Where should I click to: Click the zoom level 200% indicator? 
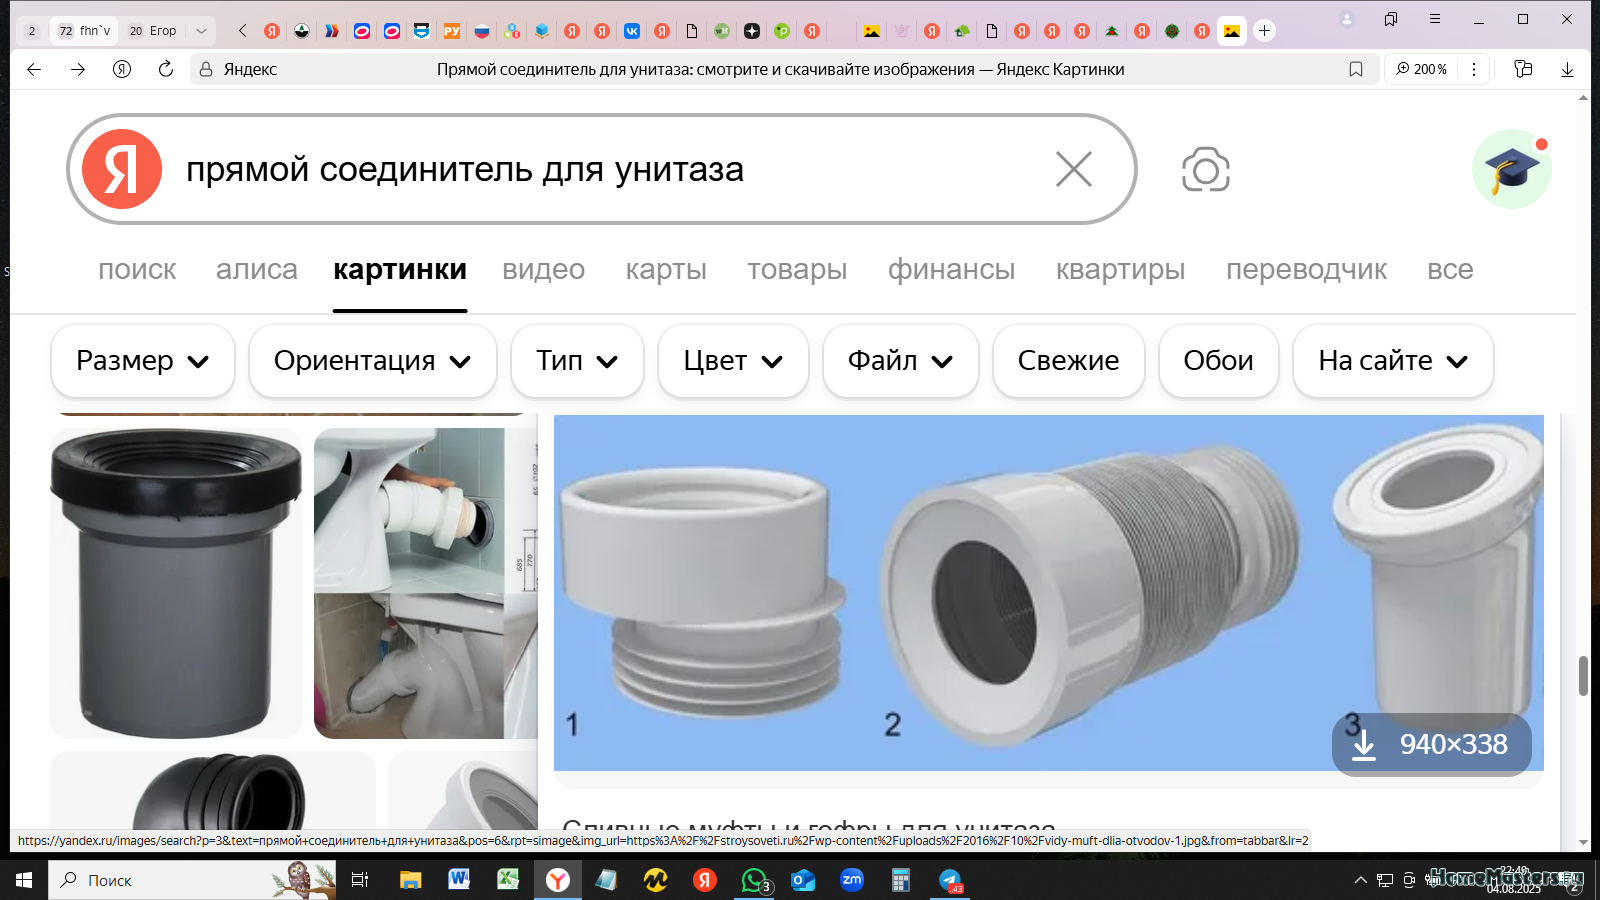coord(1422,69)
